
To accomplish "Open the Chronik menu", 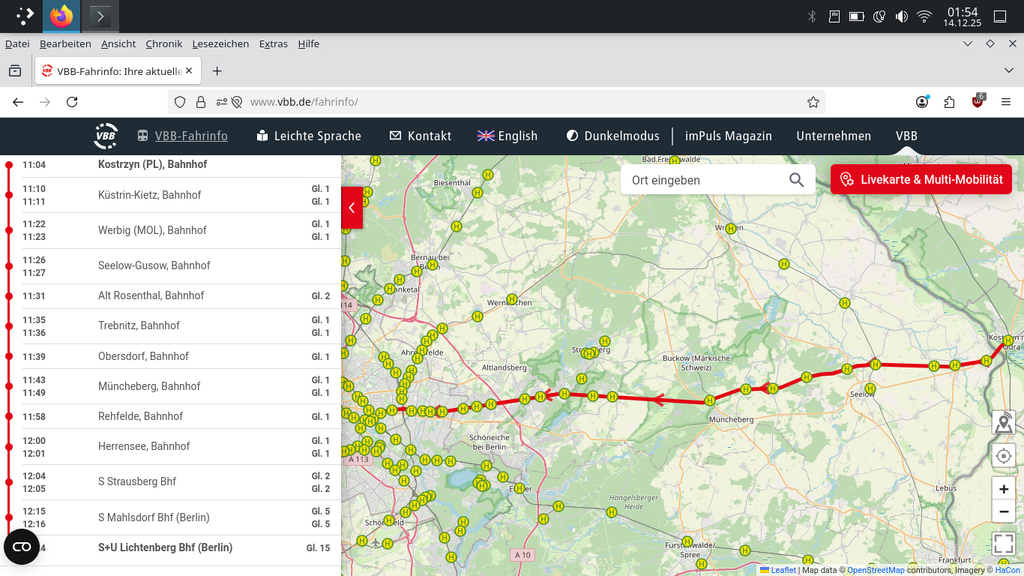I will [164, 44].
